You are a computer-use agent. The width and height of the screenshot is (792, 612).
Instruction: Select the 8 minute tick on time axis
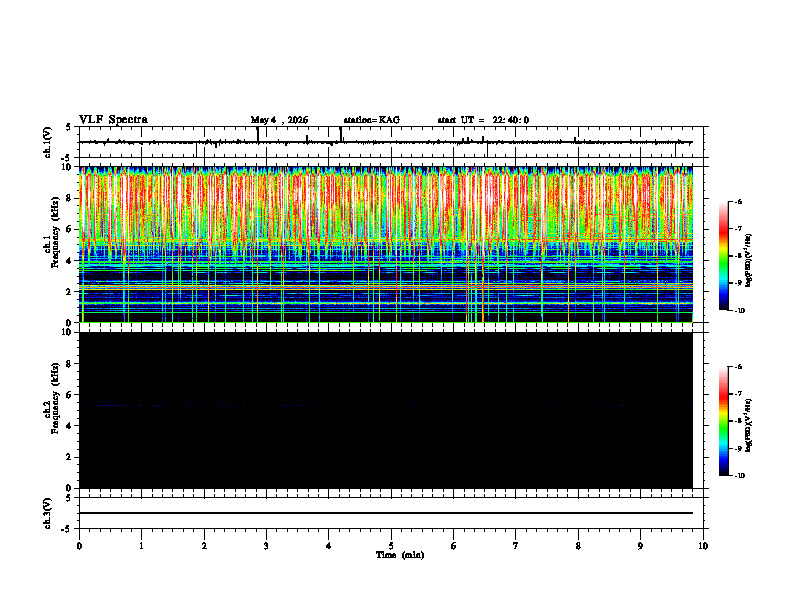coord(578,546)
